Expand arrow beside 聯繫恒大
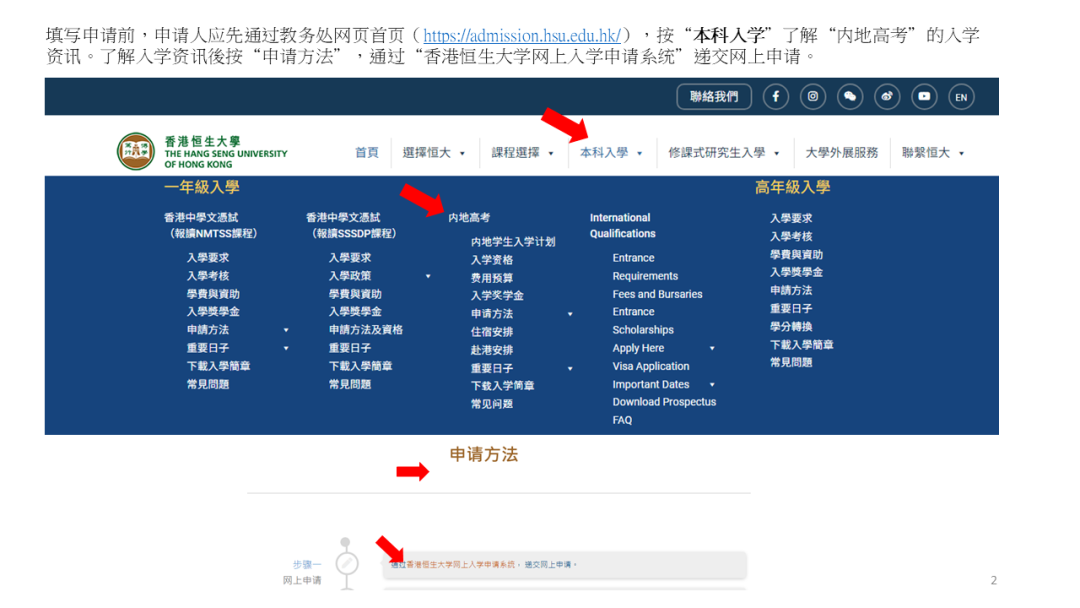1080x608 pixels. tap(962, 154)
